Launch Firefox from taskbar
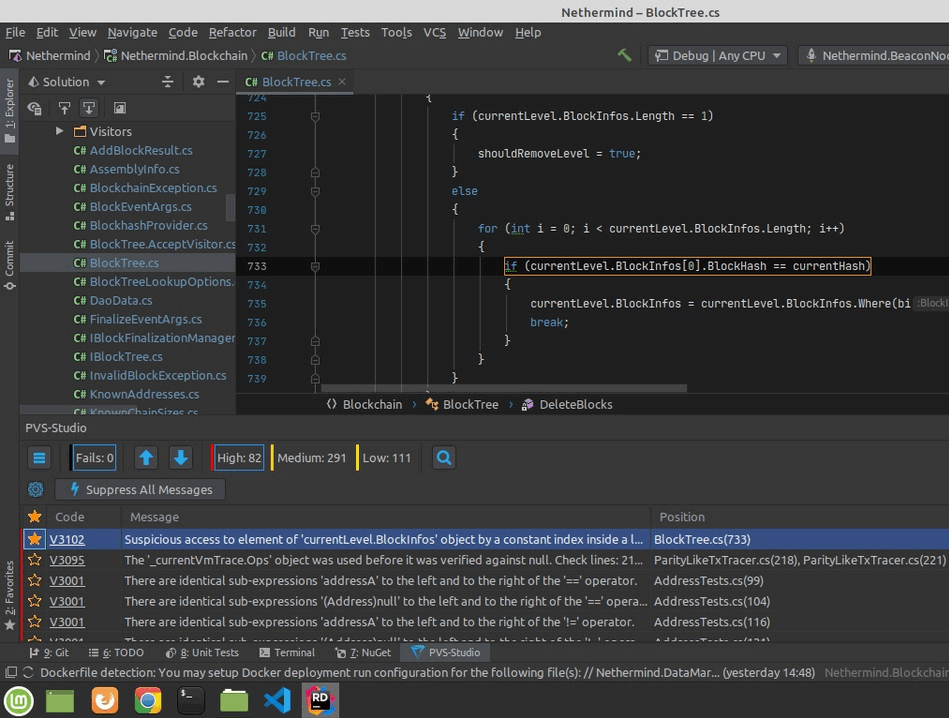This screenshot has width=949, height=718. [105, 701]
